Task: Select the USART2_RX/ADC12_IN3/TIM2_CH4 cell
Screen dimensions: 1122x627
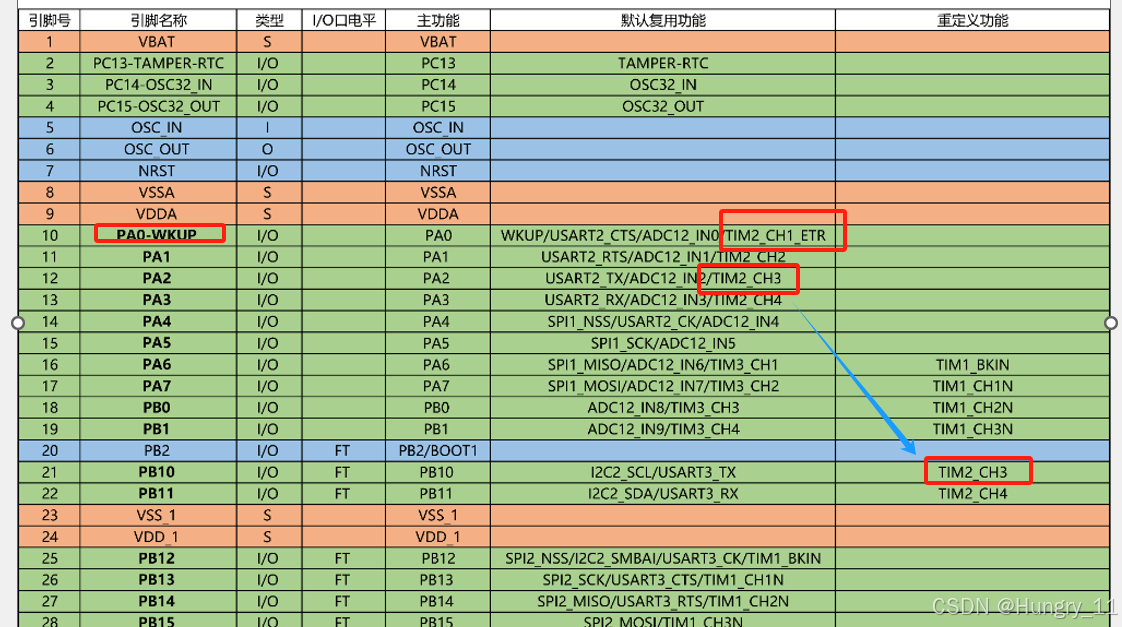Action: tap(663, 299)
